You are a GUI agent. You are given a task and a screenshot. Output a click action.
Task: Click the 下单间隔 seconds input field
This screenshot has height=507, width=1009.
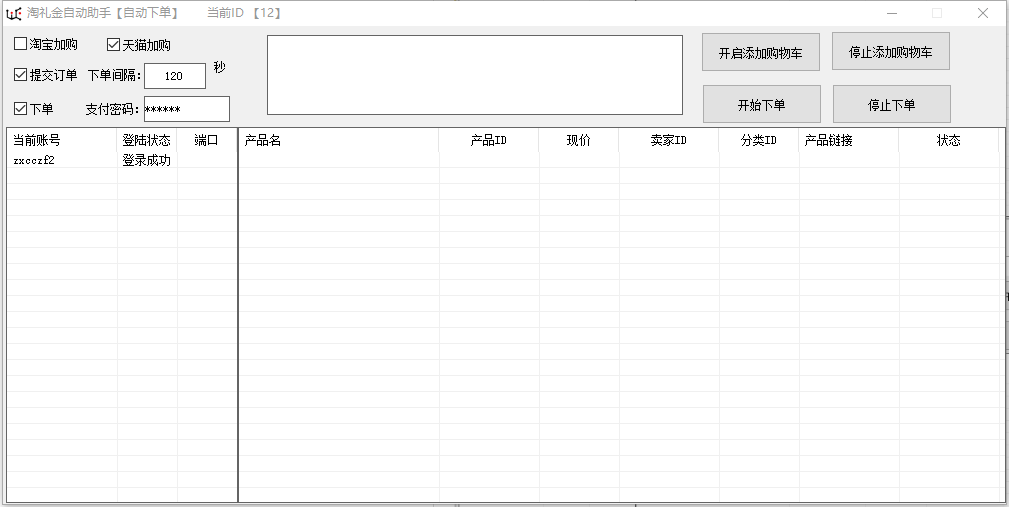pyautogui.click(x=175, y=76)
